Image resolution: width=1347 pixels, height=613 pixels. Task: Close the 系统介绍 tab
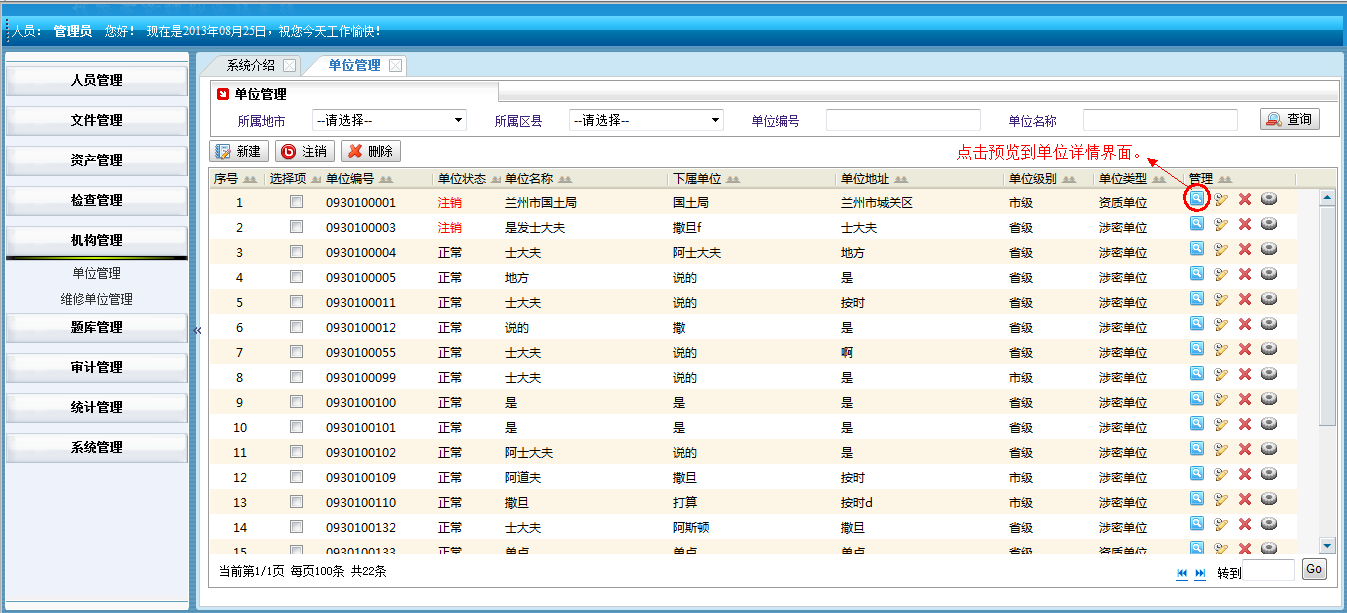[x=289, y=66]
